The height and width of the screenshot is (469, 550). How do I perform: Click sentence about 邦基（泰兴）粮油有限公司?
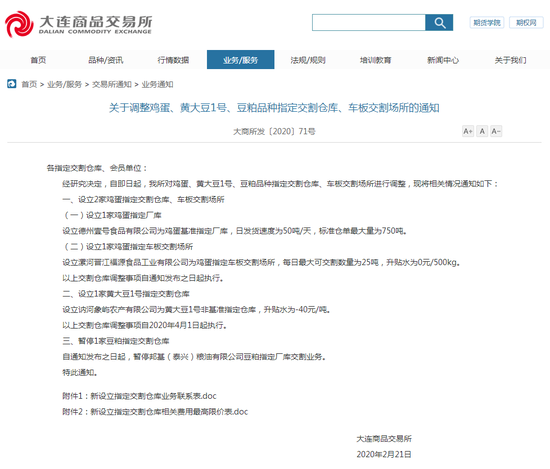pos(194,357)
